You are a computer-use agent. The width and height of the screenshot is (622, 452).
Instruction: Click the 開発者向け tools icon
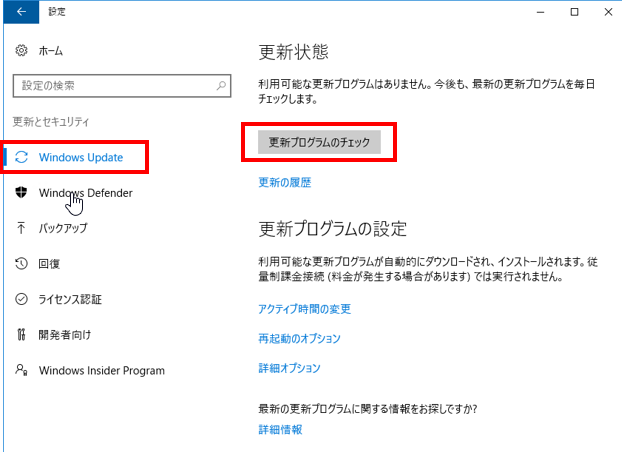point(21,335)
